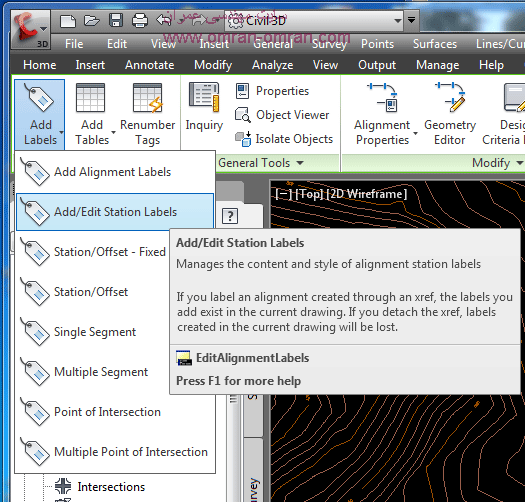Switch to the Annotate ribbon tab
Screen dimensions: 525x502
[149, 65]
